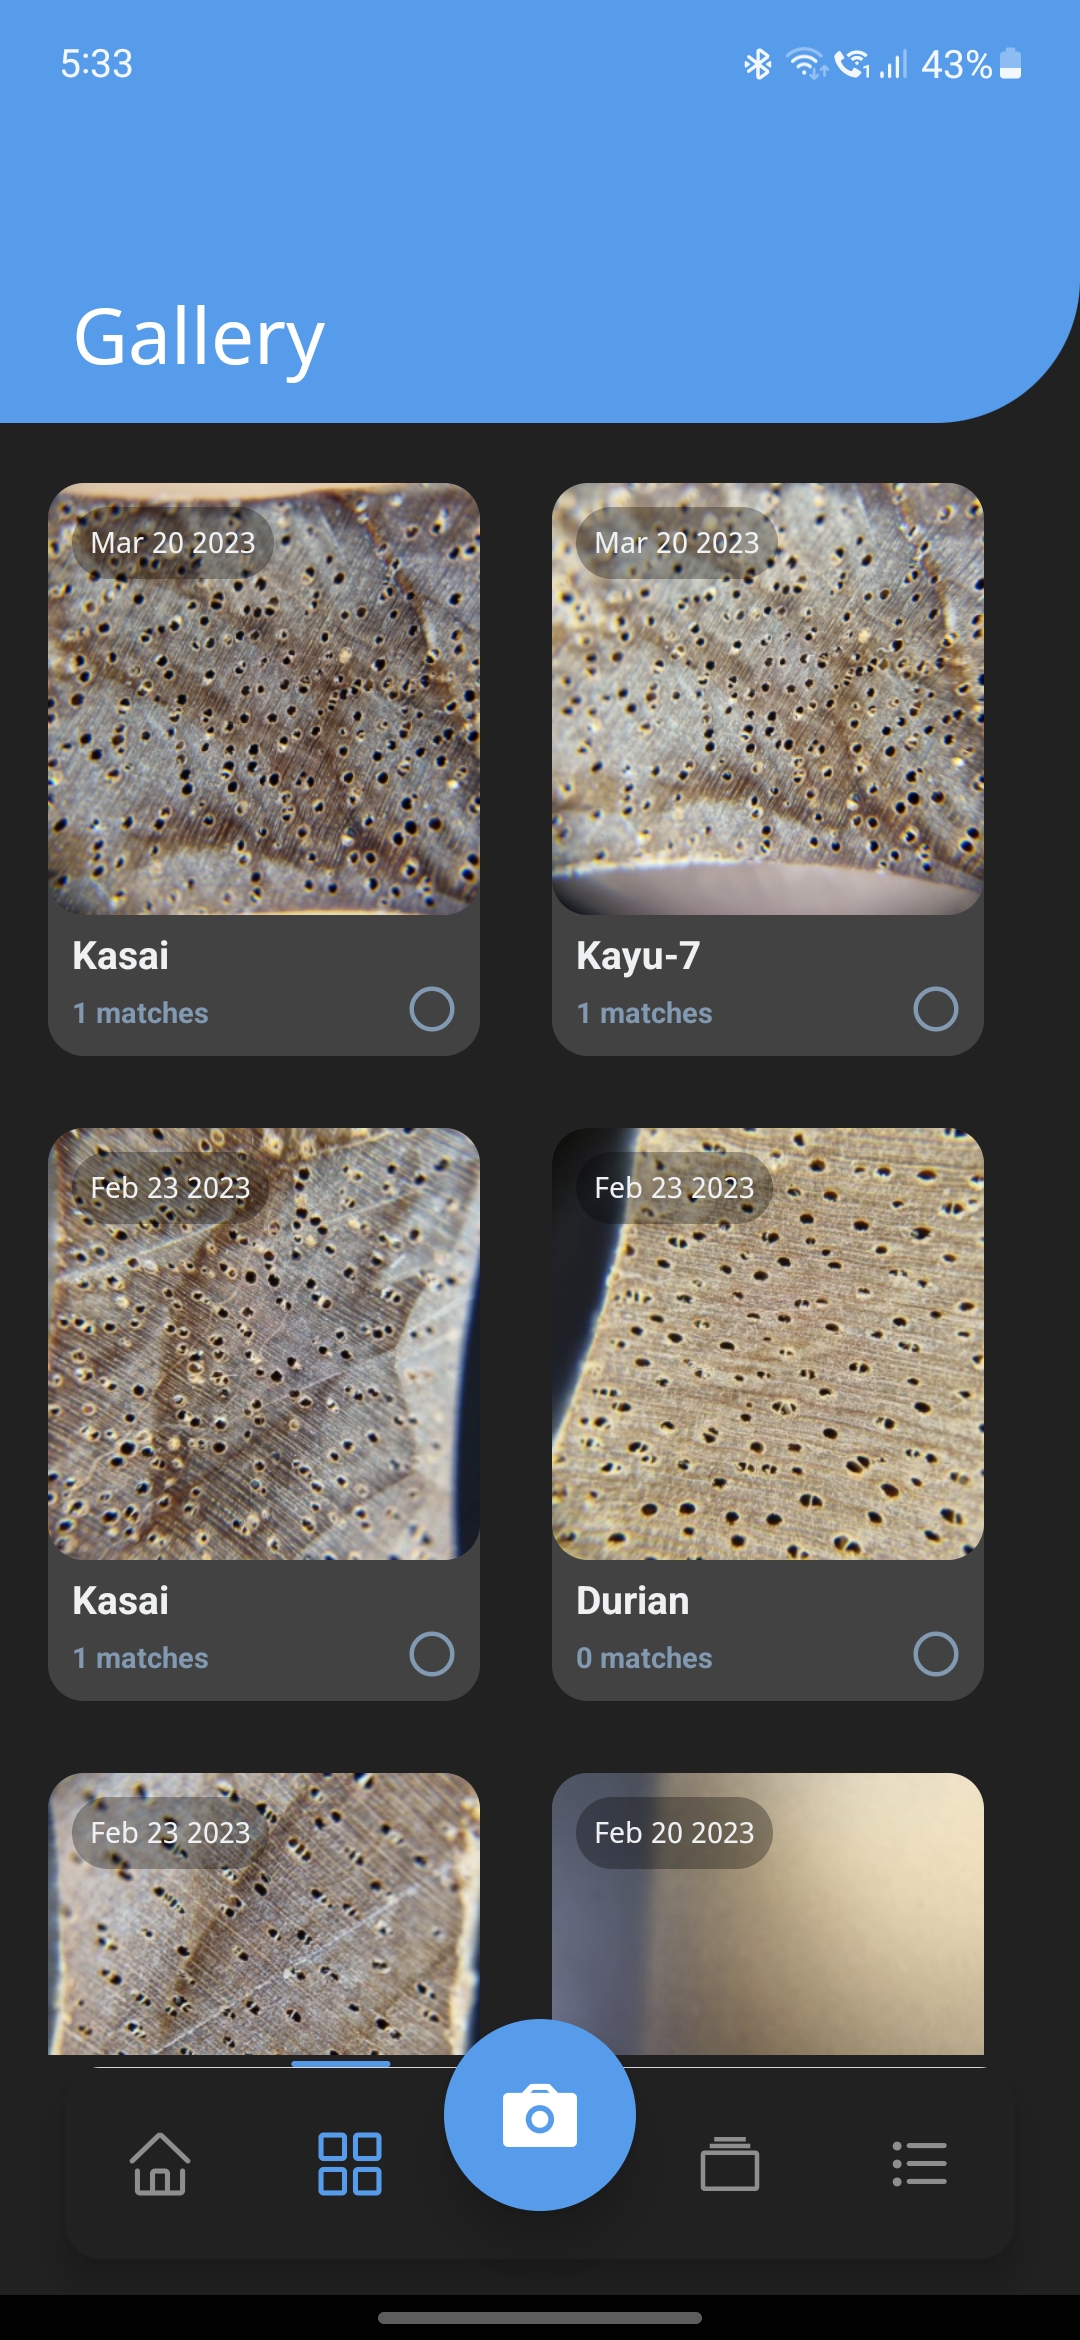Select the Mar 20 Kasai radio circle
Image resolution: width=1080 pixels, height=2340 pixels.
432,1009
